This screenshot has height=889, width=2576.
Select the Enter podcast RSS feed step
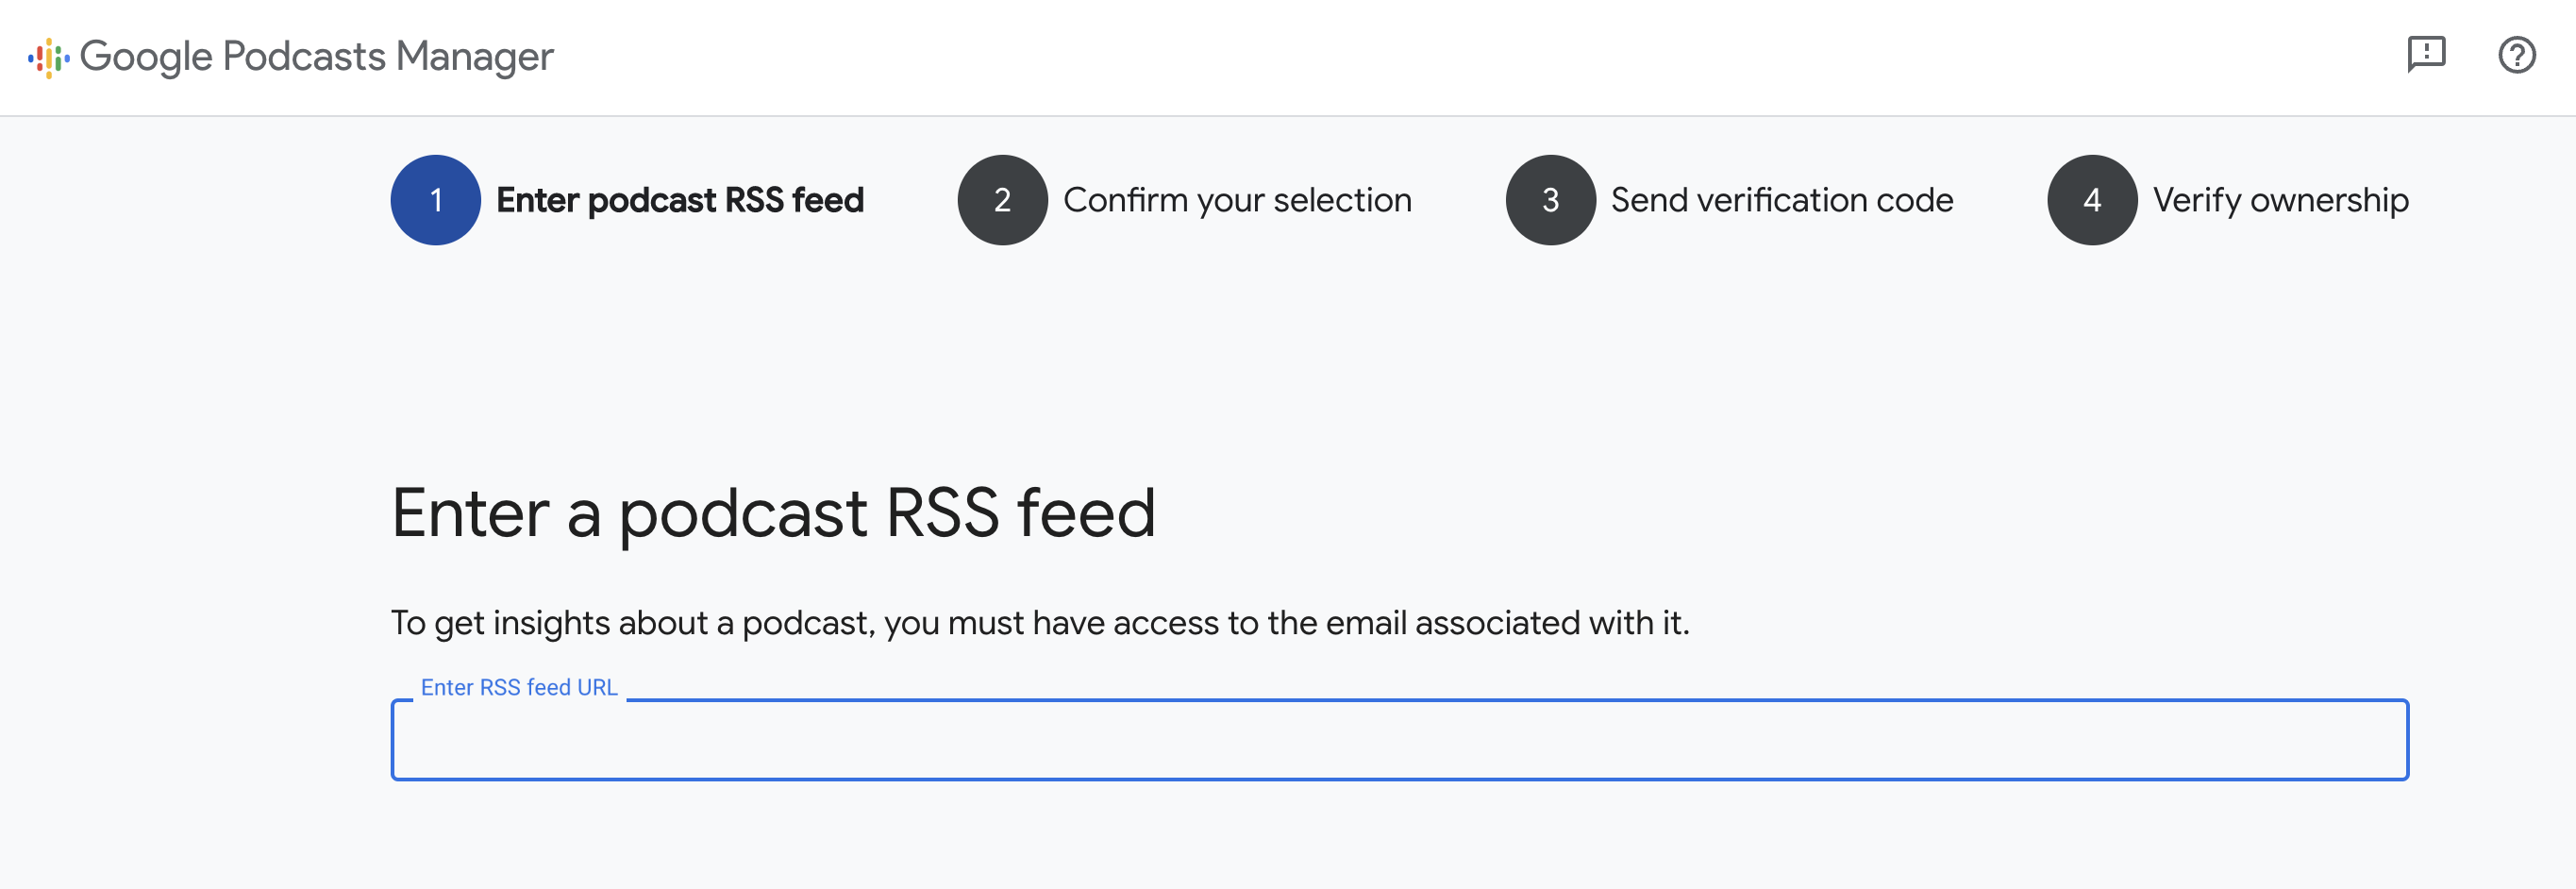click(679, 200)
